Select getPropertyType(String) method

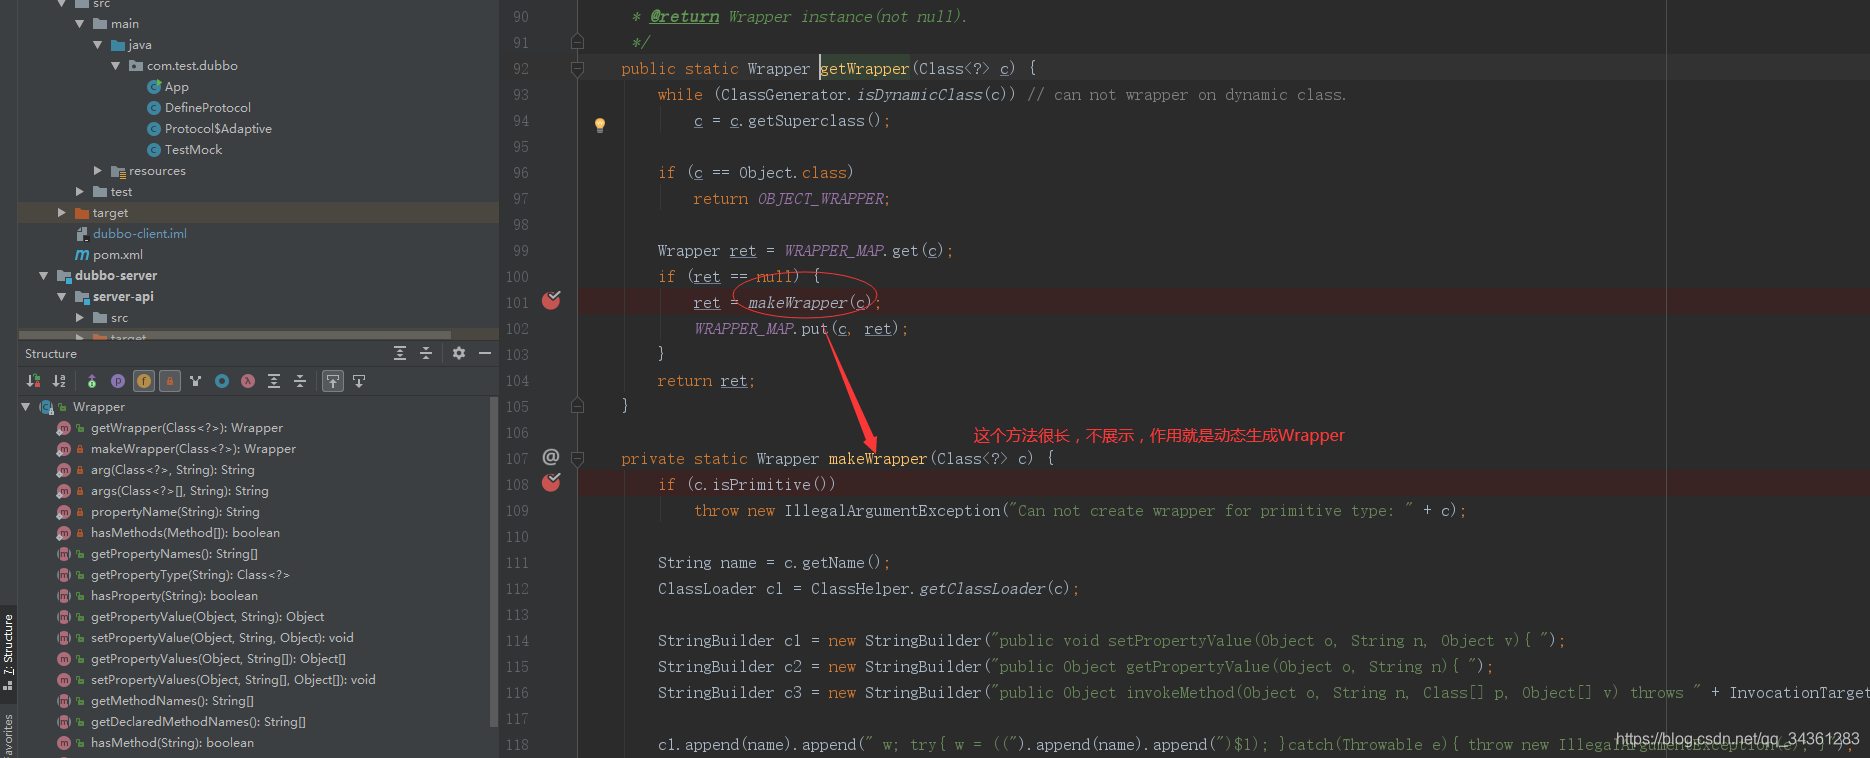click(x=190, y=575)
